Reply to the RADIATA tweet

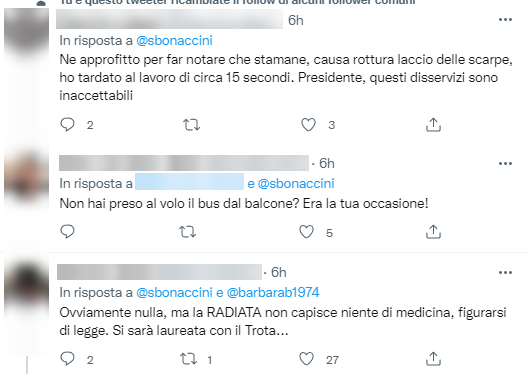coord(67,359)
